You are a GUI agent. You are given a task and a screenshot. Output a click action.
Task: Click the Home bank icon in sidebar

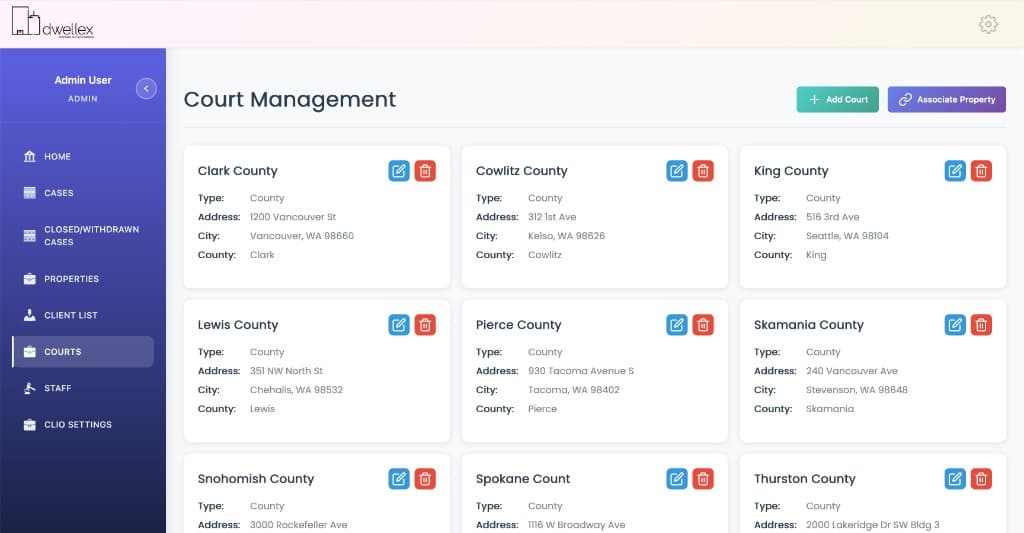click(29, 156)
